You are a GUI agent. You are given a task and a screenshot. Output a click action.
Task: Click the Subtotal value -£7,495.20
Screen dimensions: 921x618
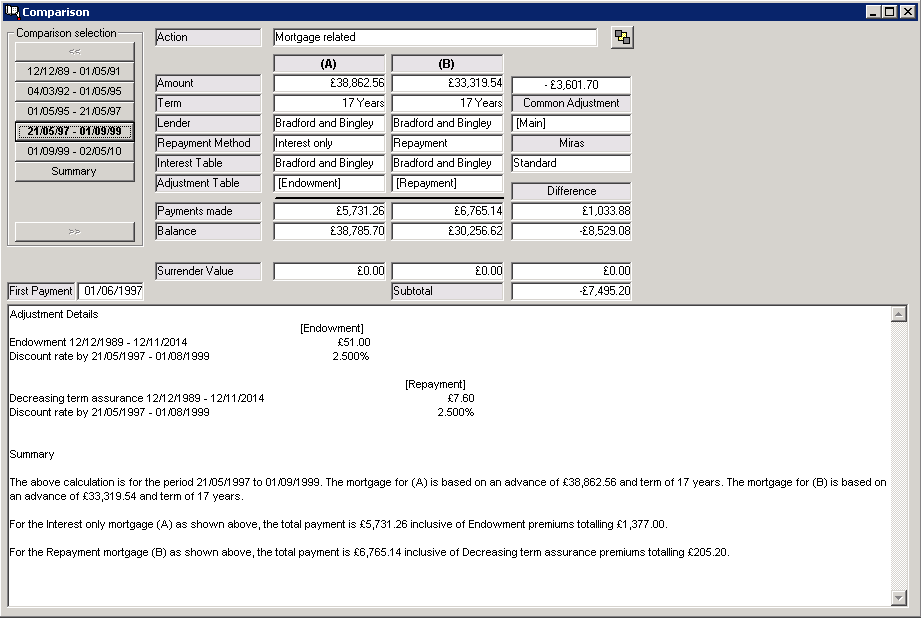(x=571, y=291)
